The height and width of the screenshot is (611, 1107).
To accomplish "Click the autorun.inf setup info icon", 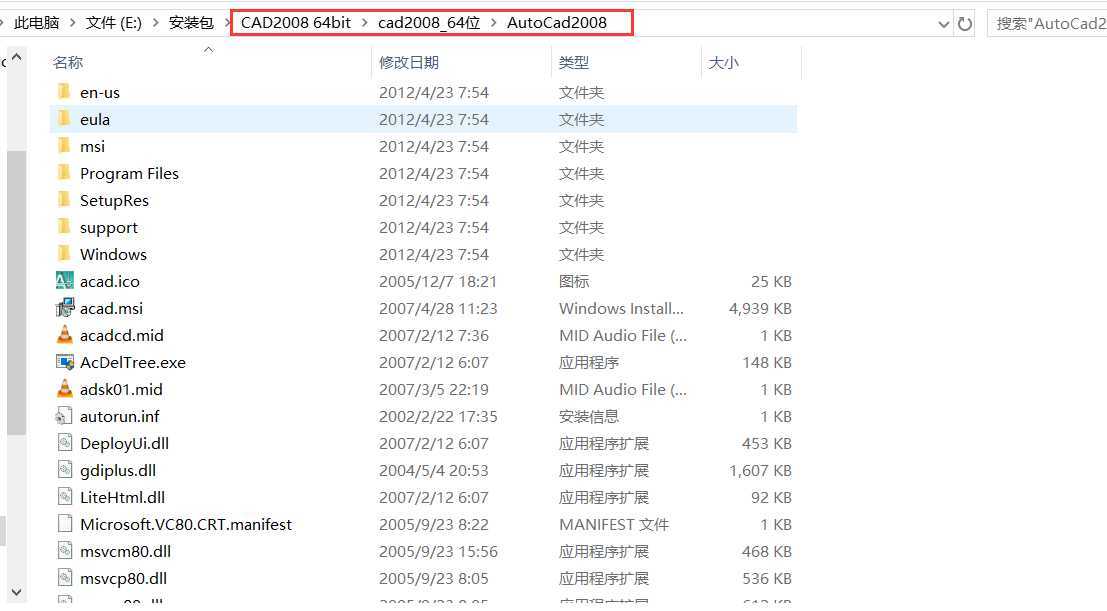I will 64,416.
